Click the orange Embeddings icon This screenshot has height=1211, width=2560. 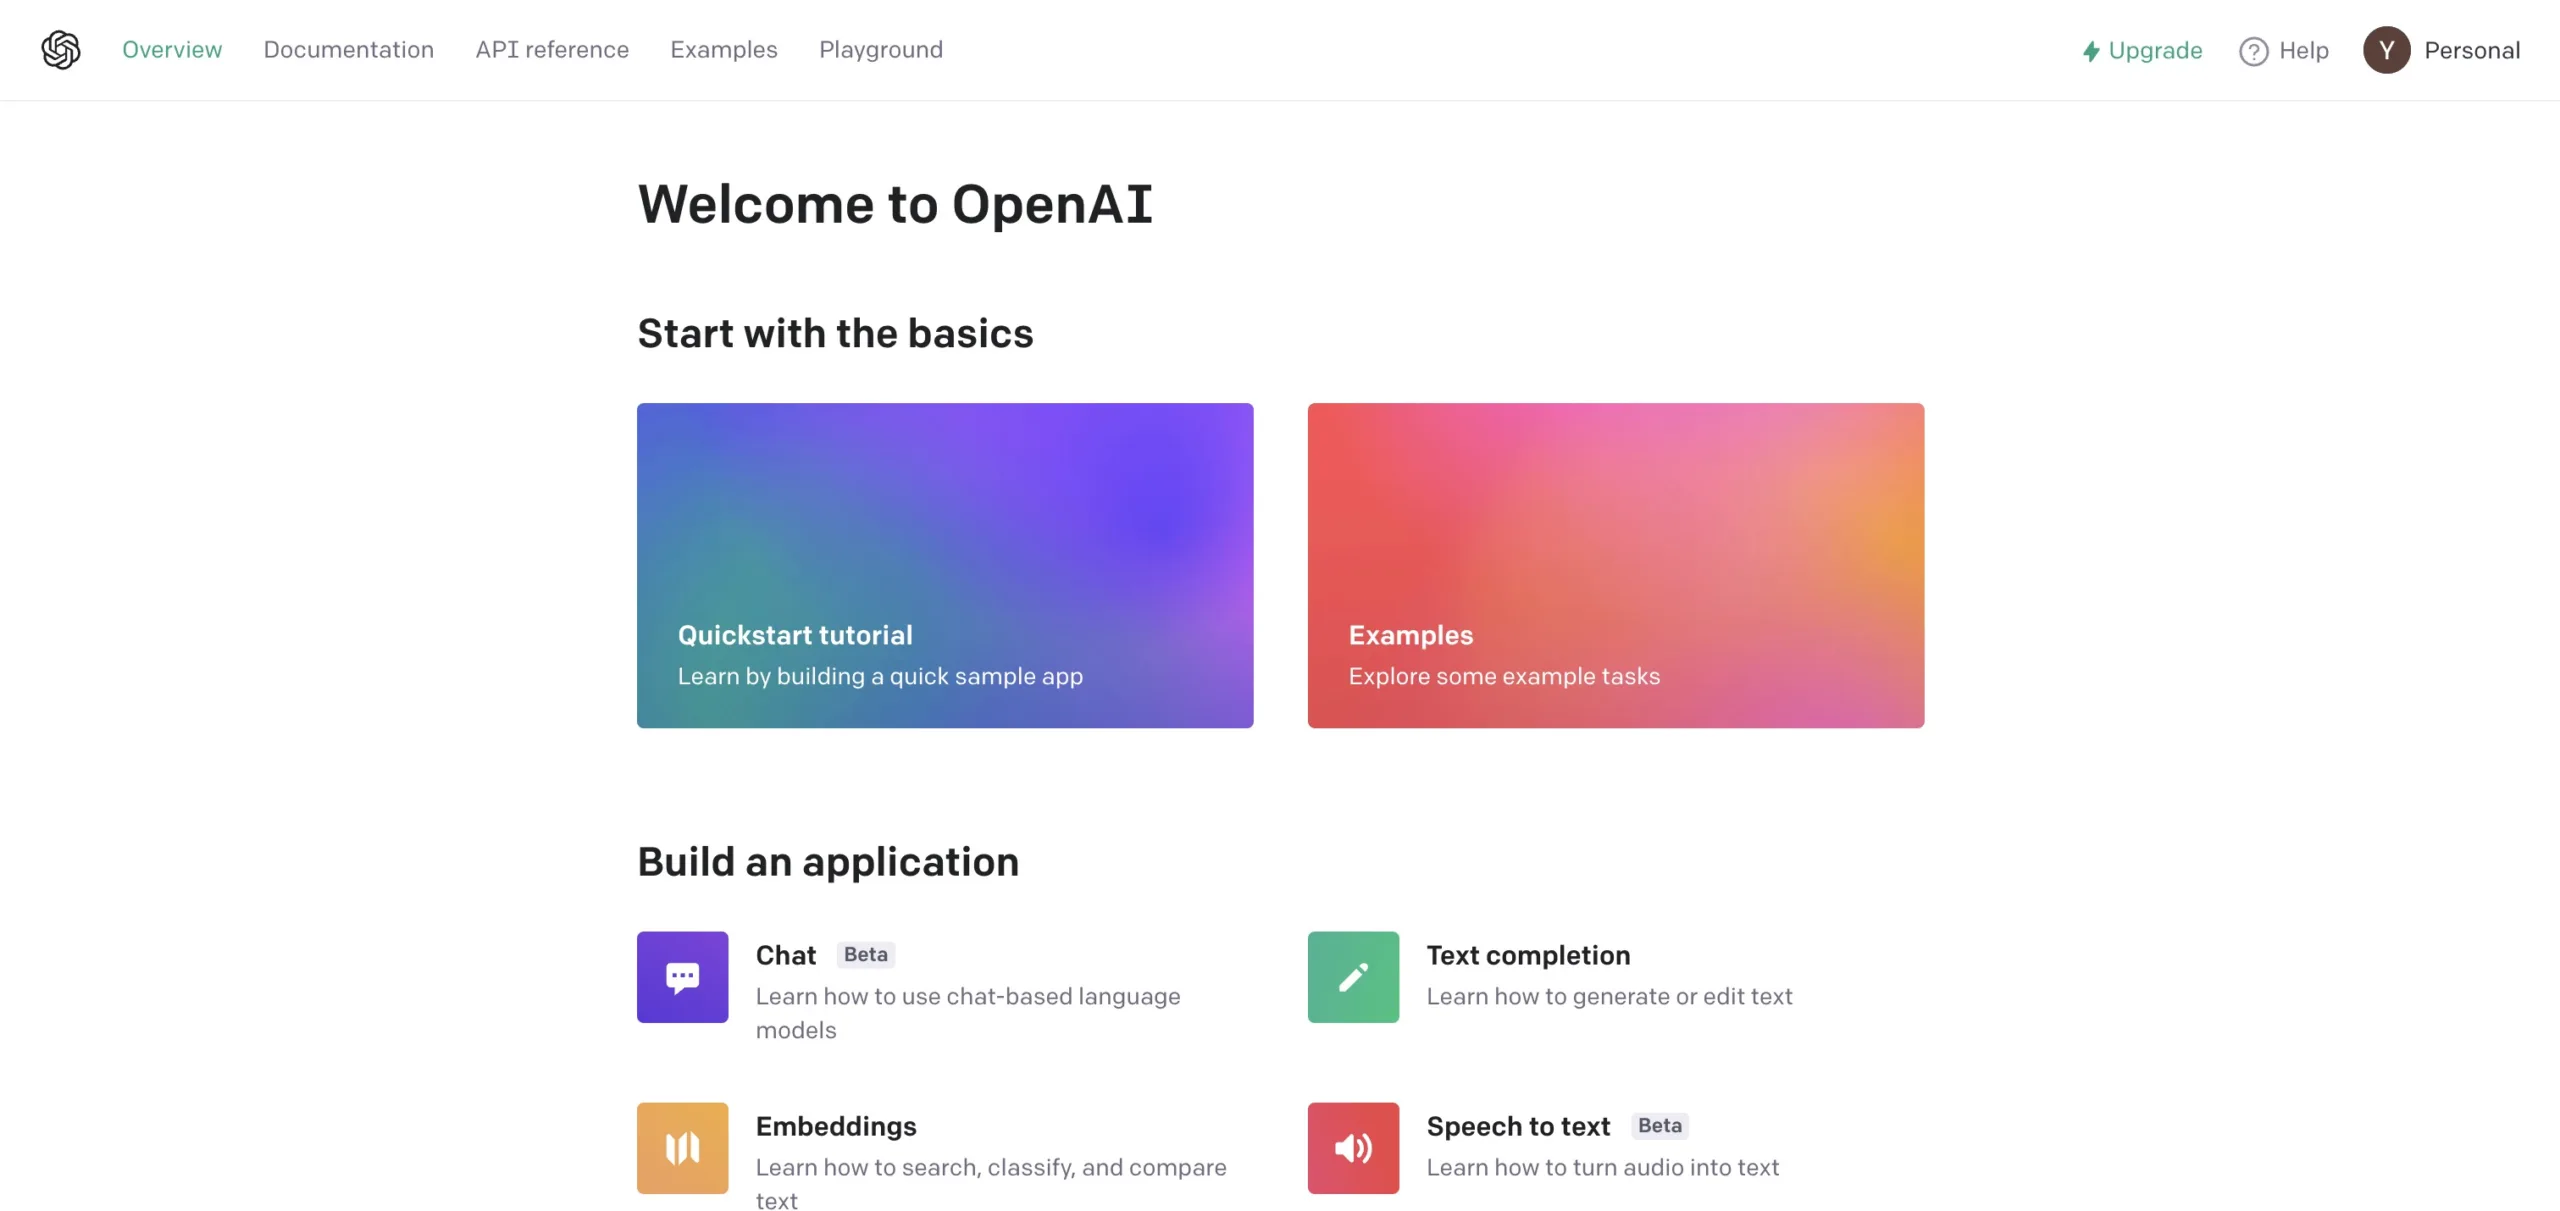[682, 1148]
